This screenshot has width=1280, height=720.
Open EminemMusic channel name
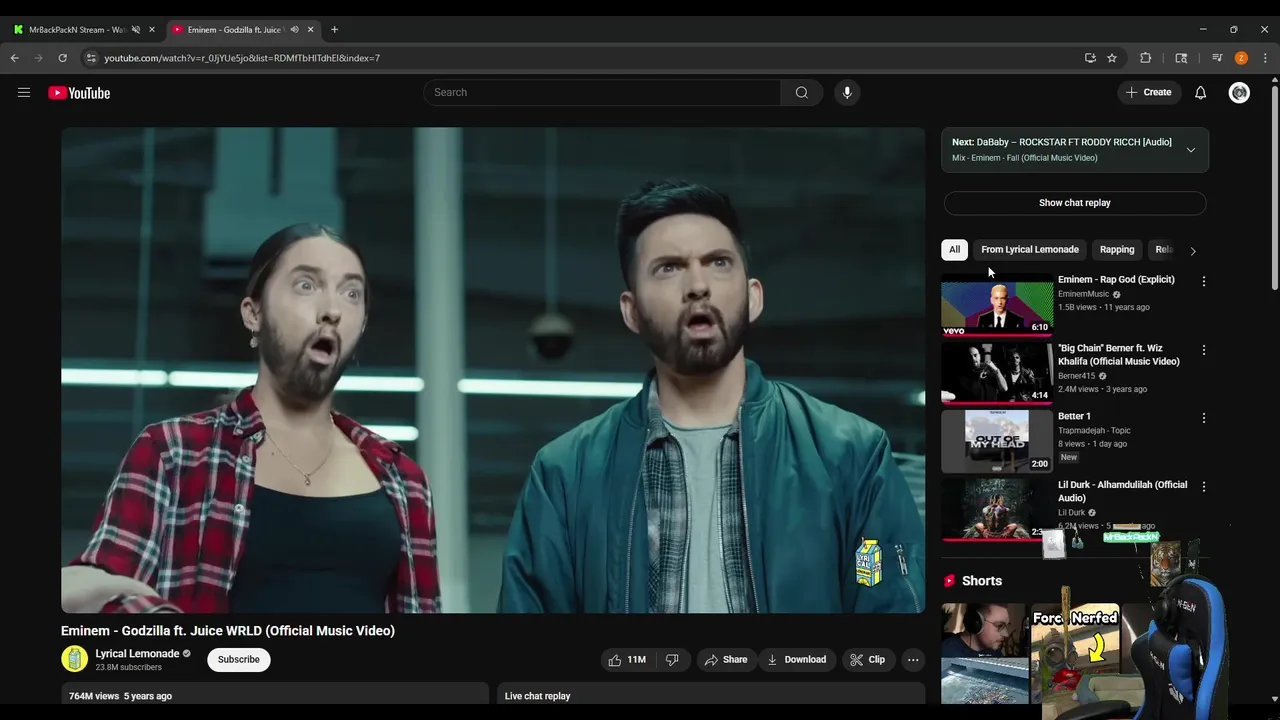click(1084, 294)
